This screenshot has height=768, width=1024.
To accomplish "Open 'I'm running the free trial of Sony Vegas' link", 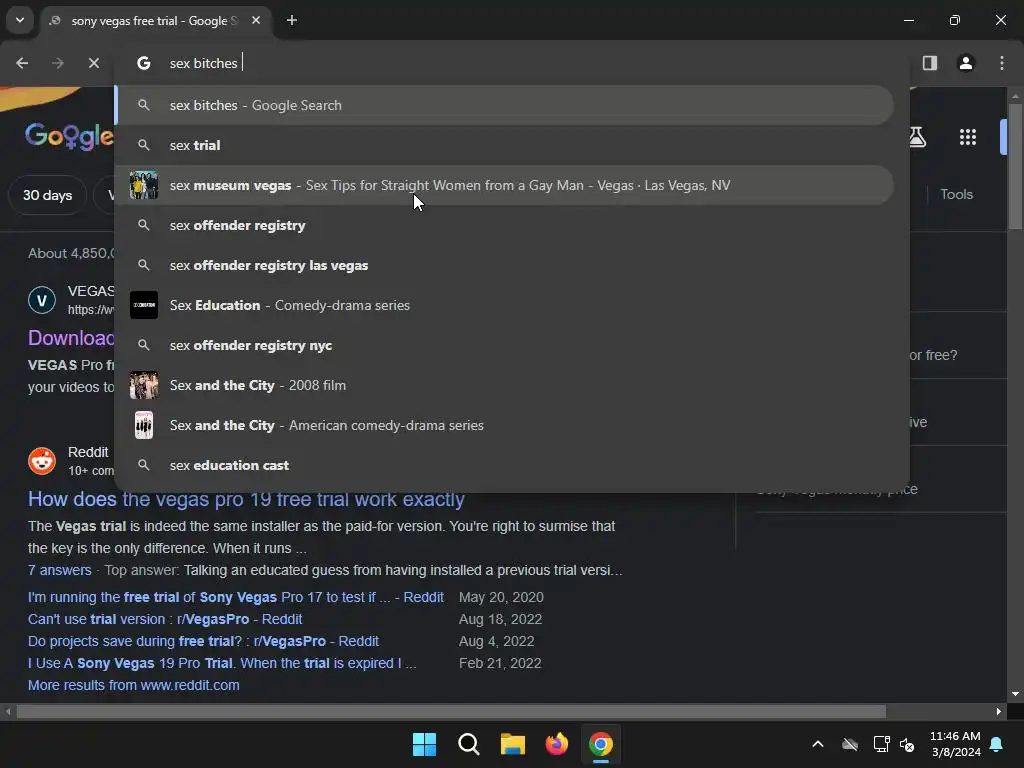I will pyautogui.click(x=236, y=598).
